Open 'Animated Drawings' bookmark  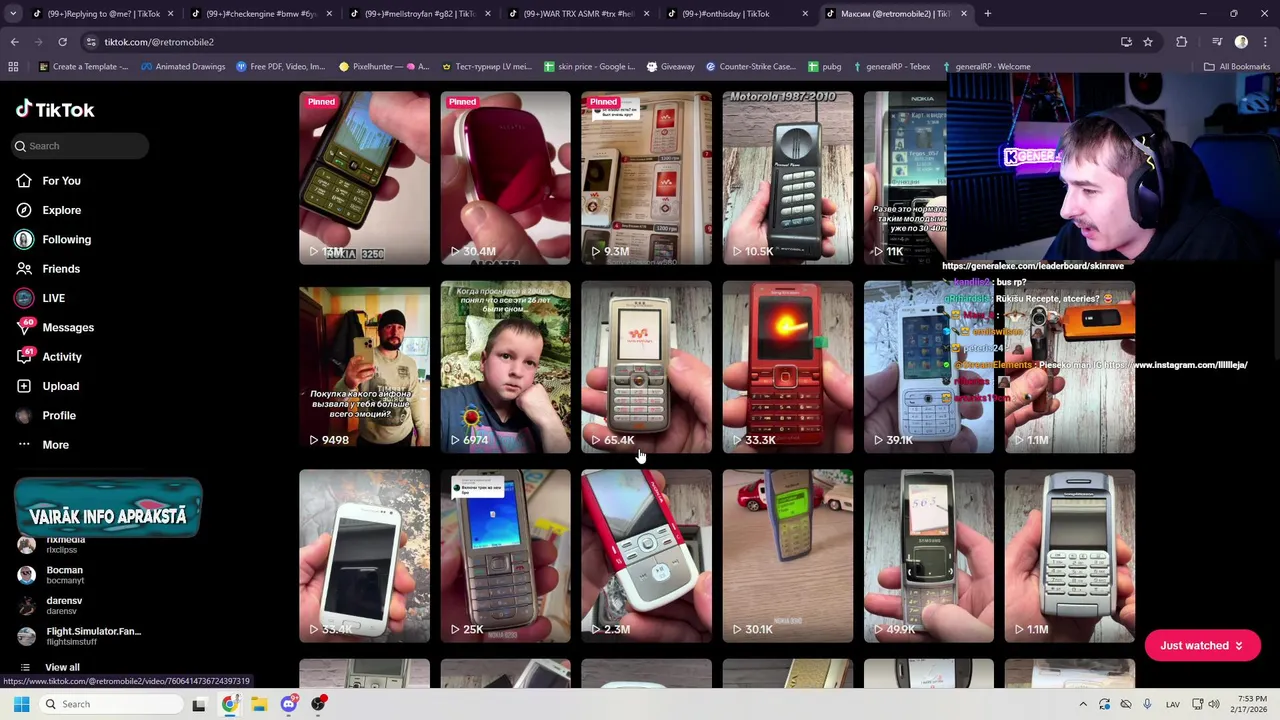coord(183,67)
